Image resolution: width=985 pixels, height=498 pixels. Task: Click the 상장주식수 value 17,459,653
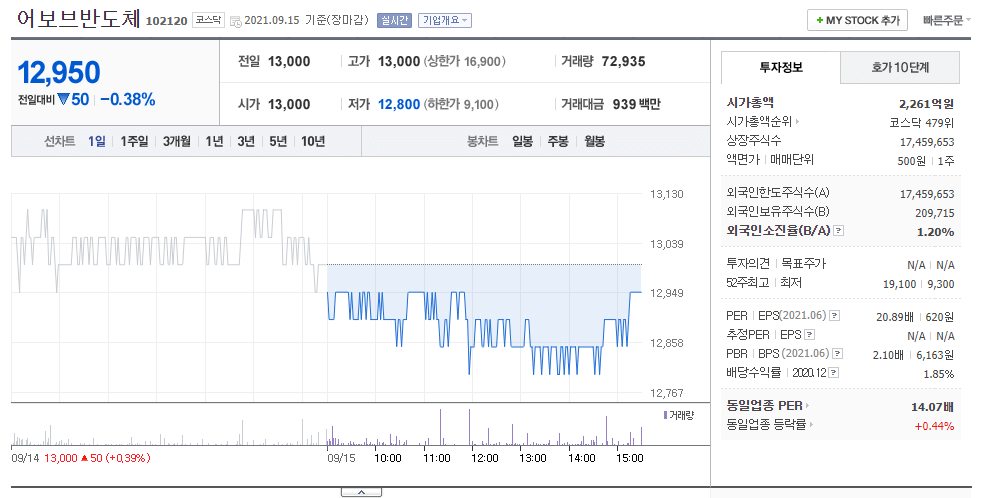(927, 142)
